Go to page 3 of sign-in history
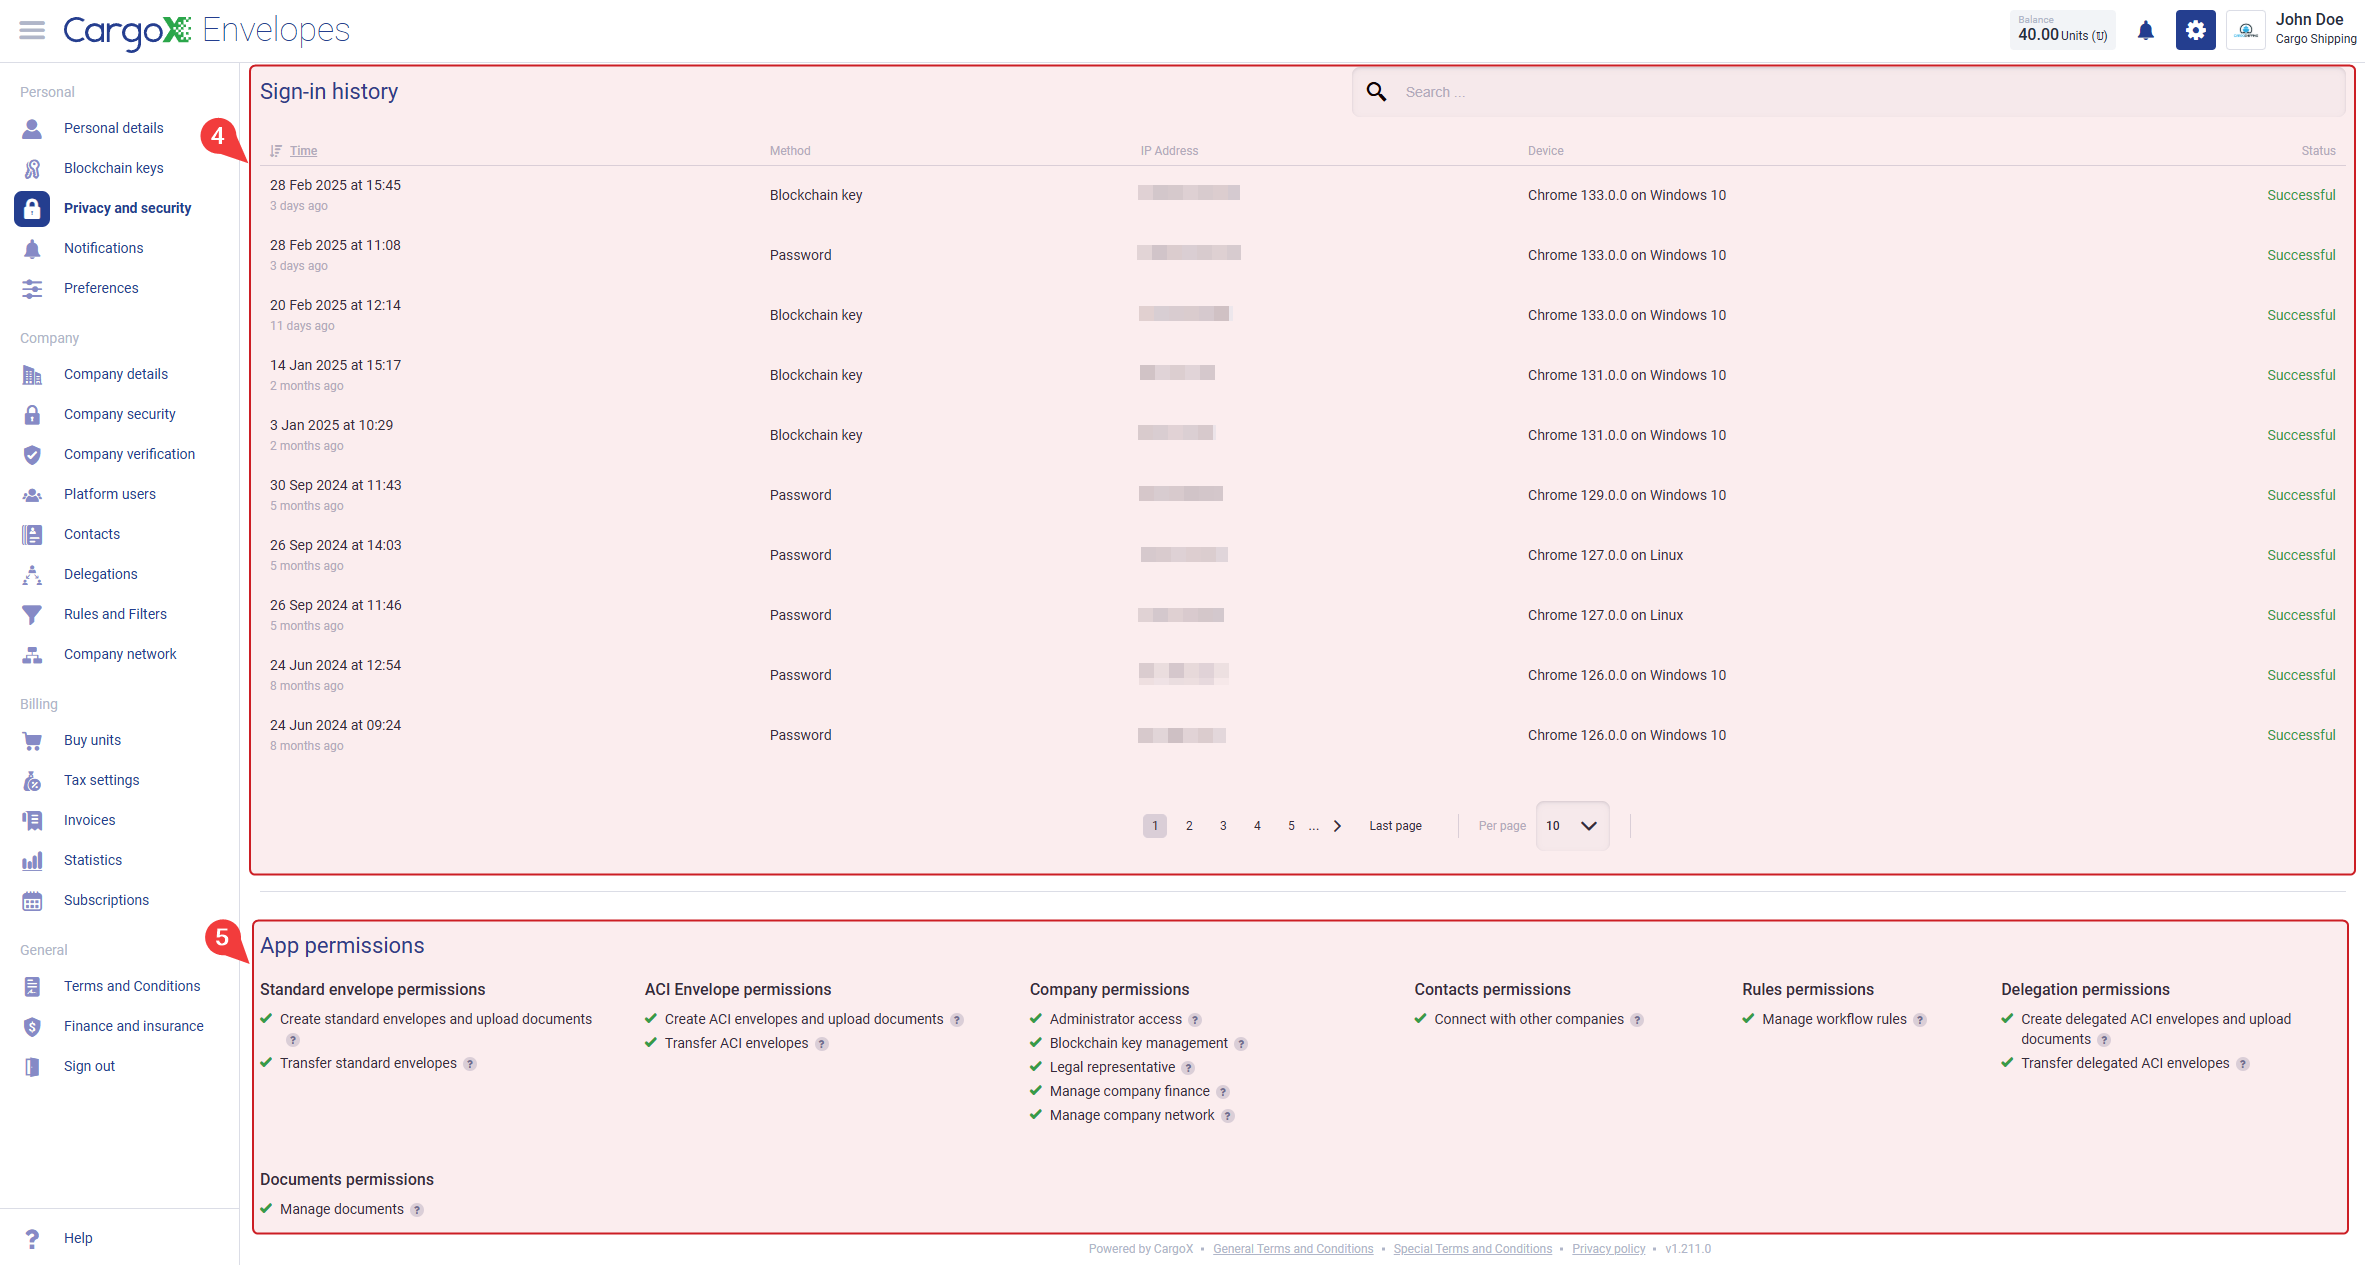This screenshot has width=2365, height=1265. [1223, 826]
